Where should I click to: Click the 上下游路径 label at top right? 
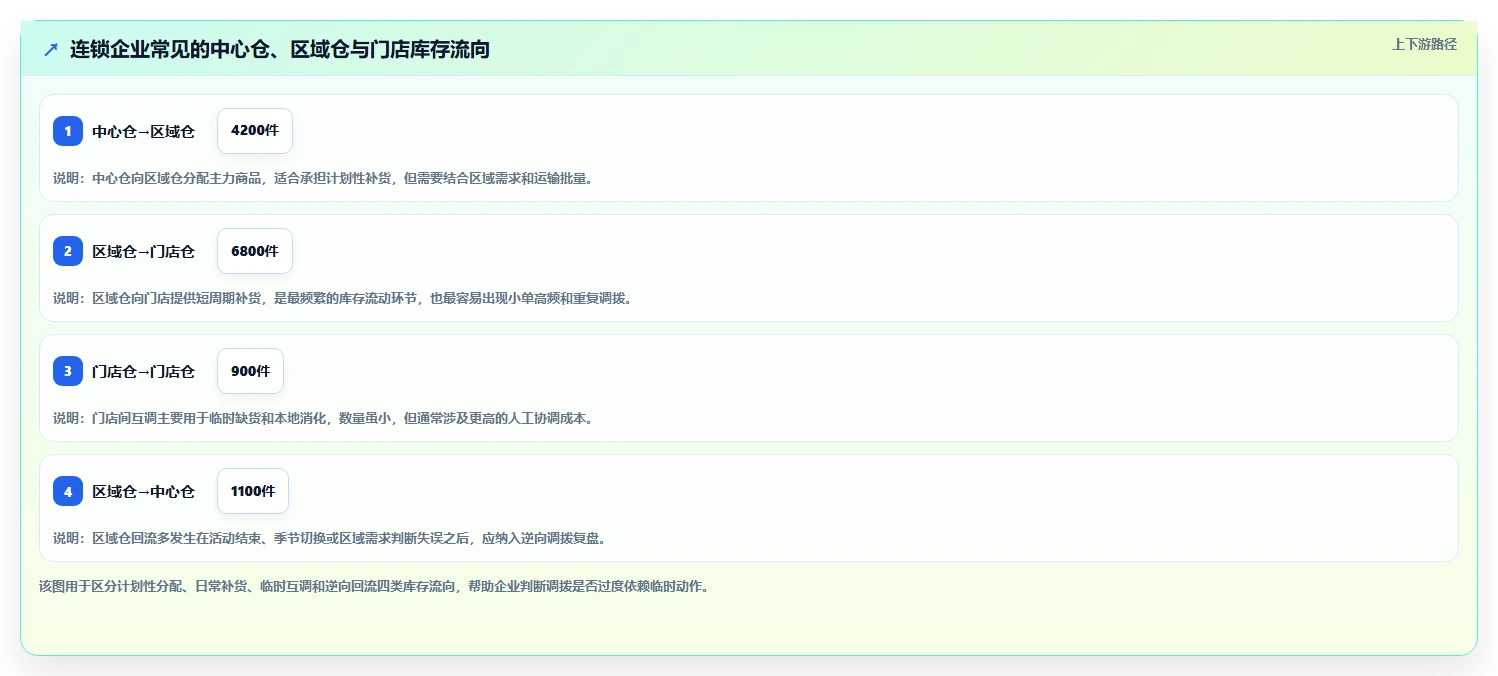[x=1424, y=44]
